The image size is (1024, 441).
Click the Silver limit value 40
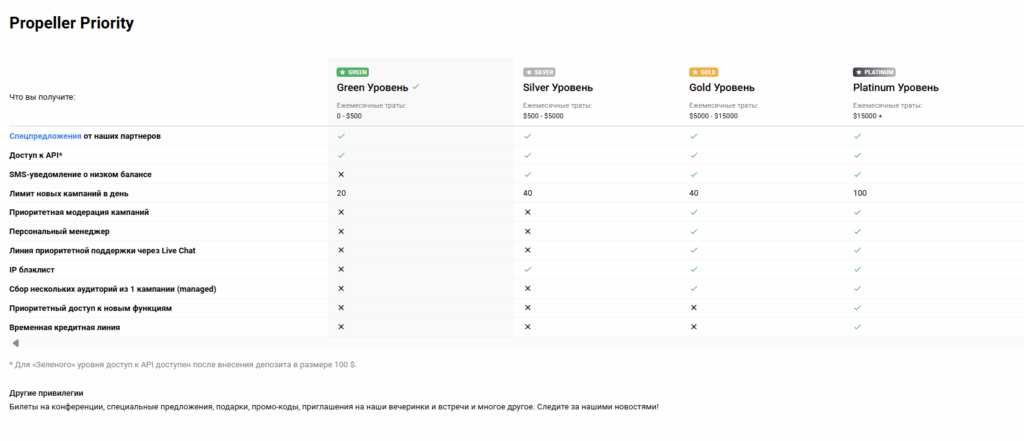528,193
